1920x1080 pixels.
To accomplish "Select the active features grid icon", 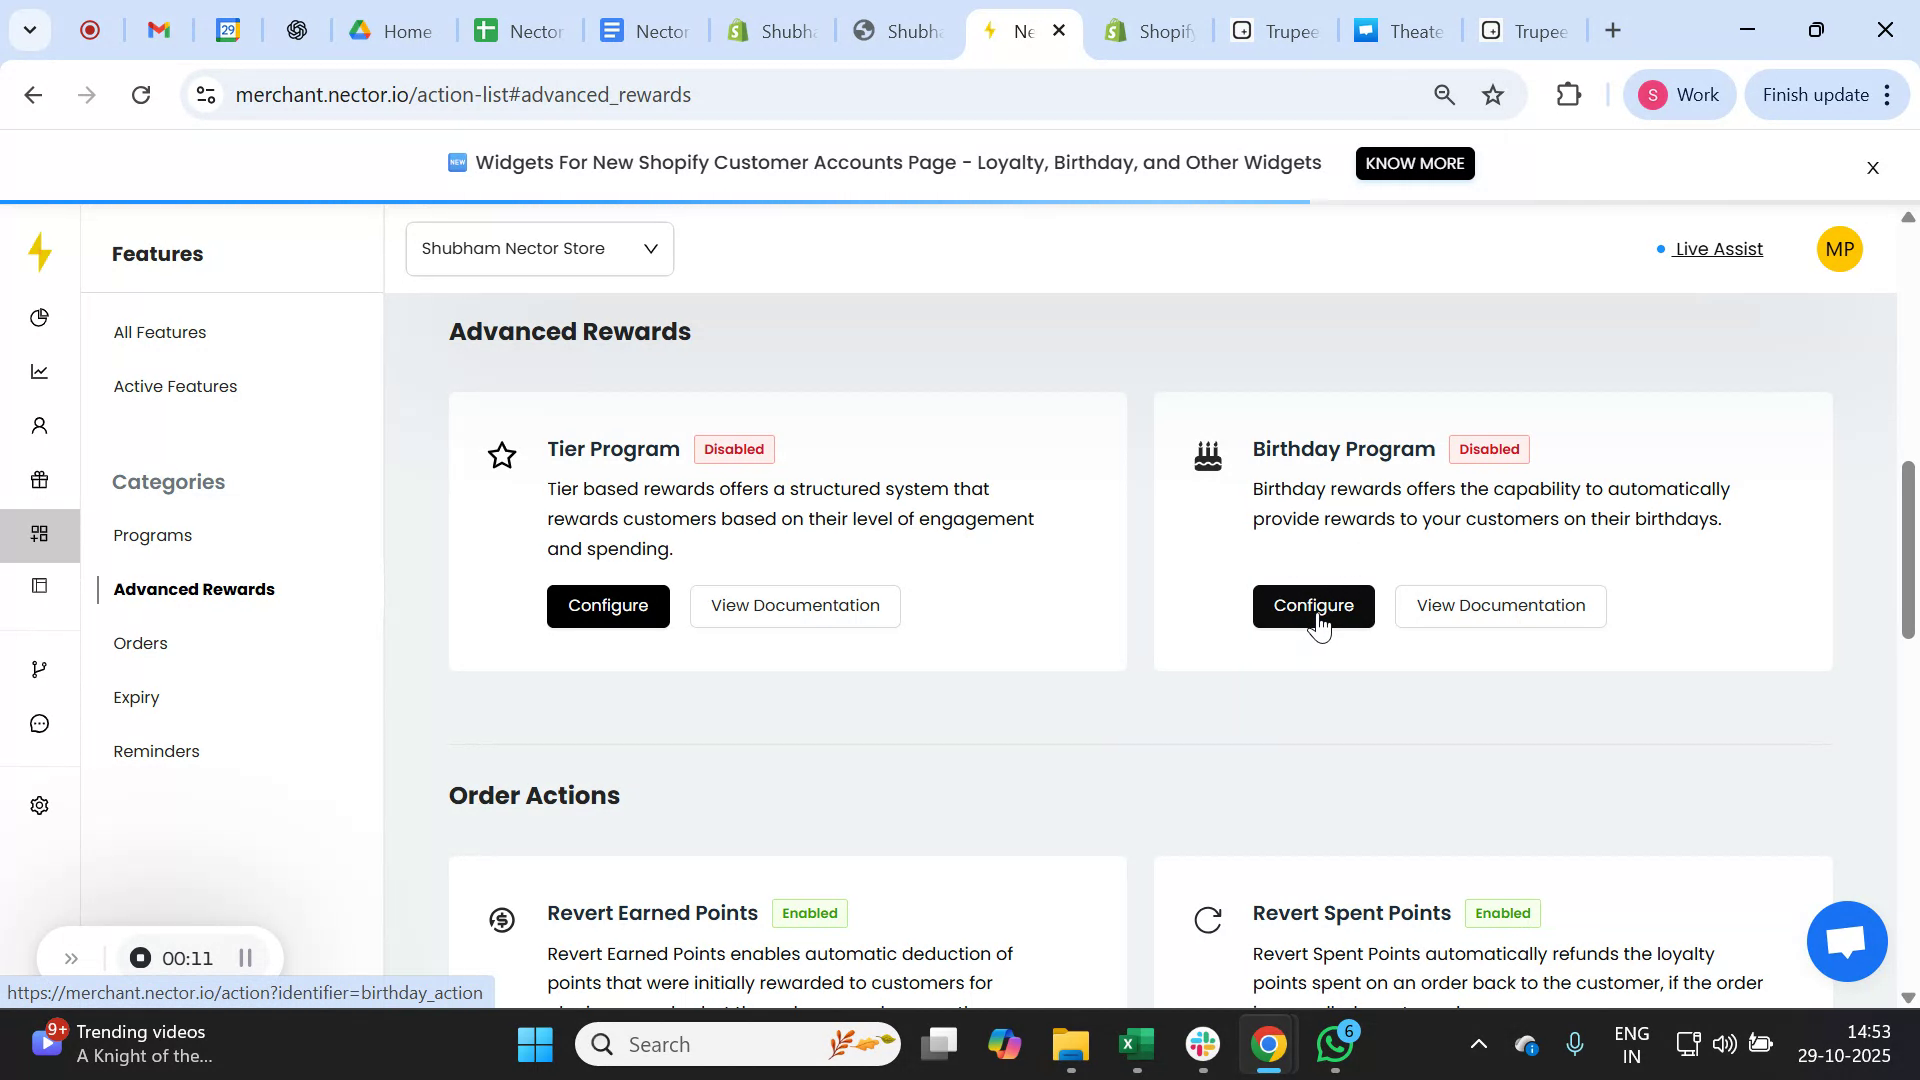I will (x=39, y=534).
